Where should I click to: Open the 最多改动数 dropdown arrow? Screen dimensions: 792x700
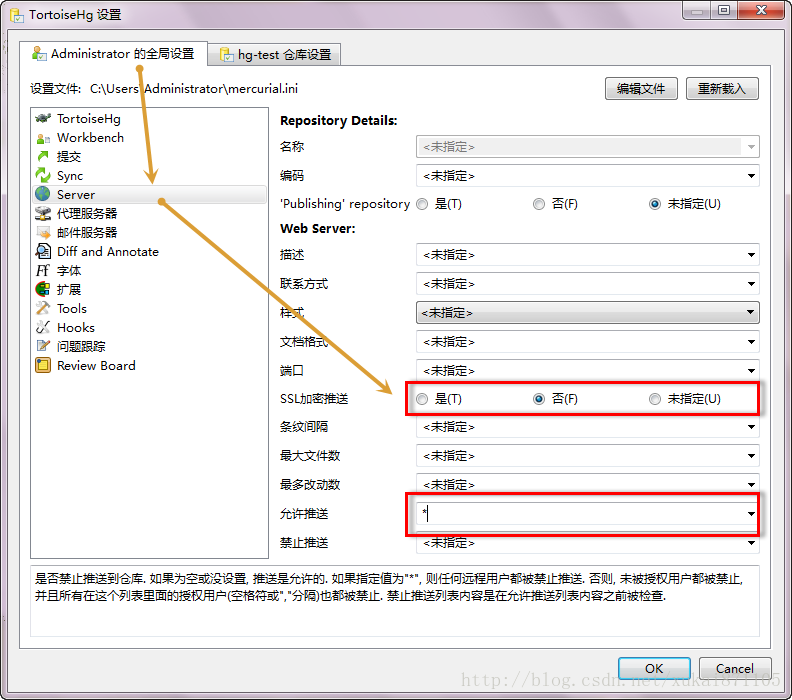click(x=751, y=485)
